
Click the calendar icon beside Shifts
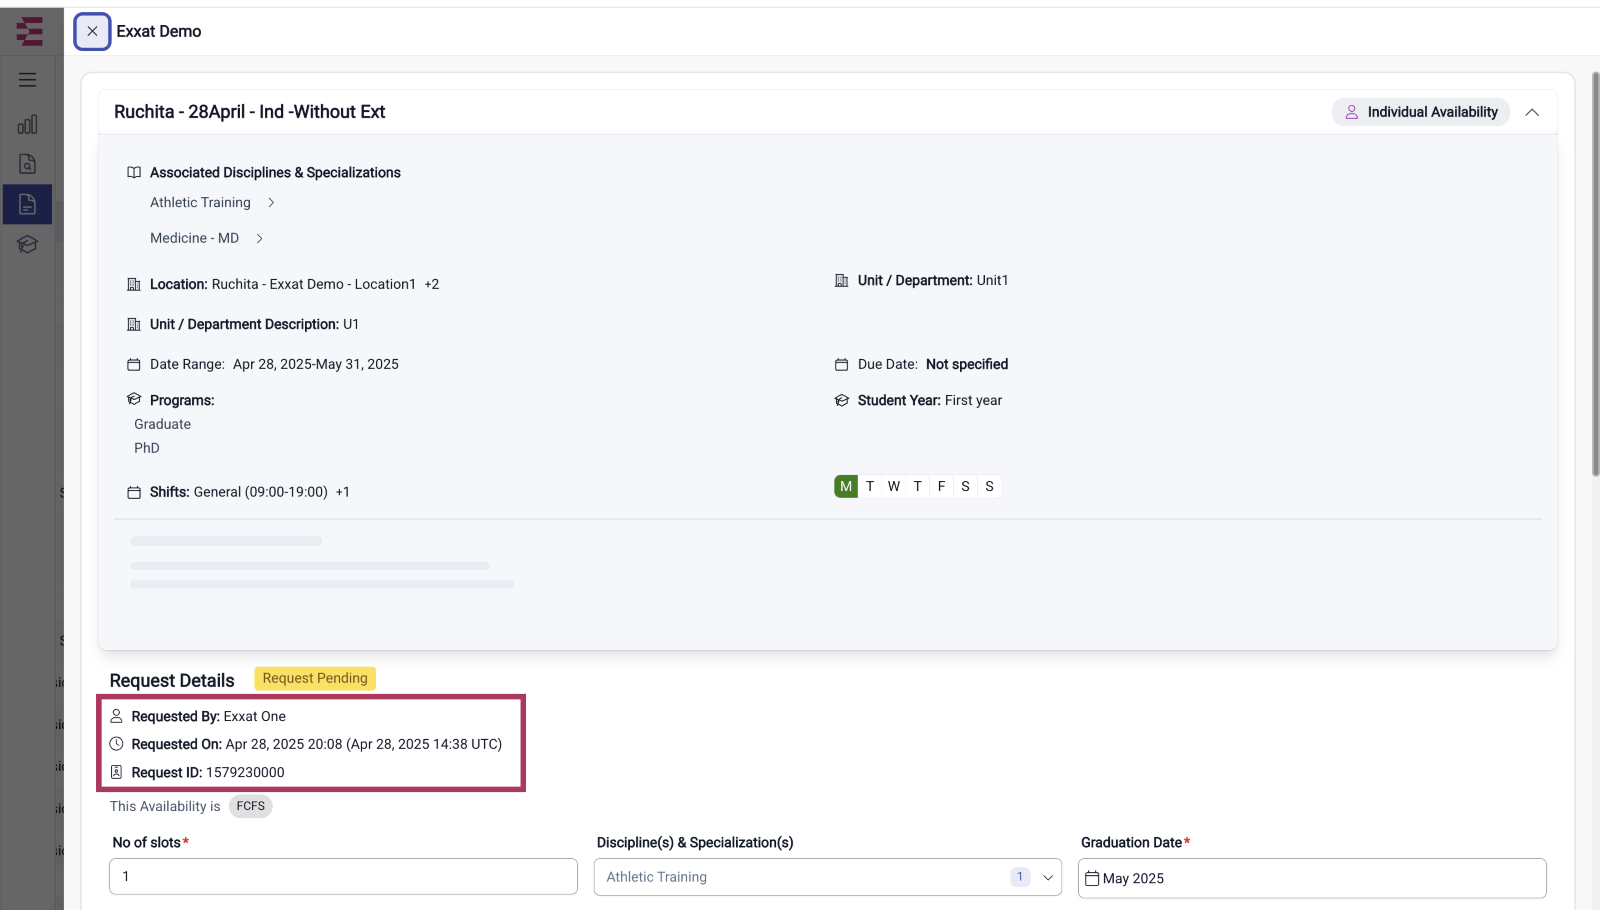click(134, 493)
